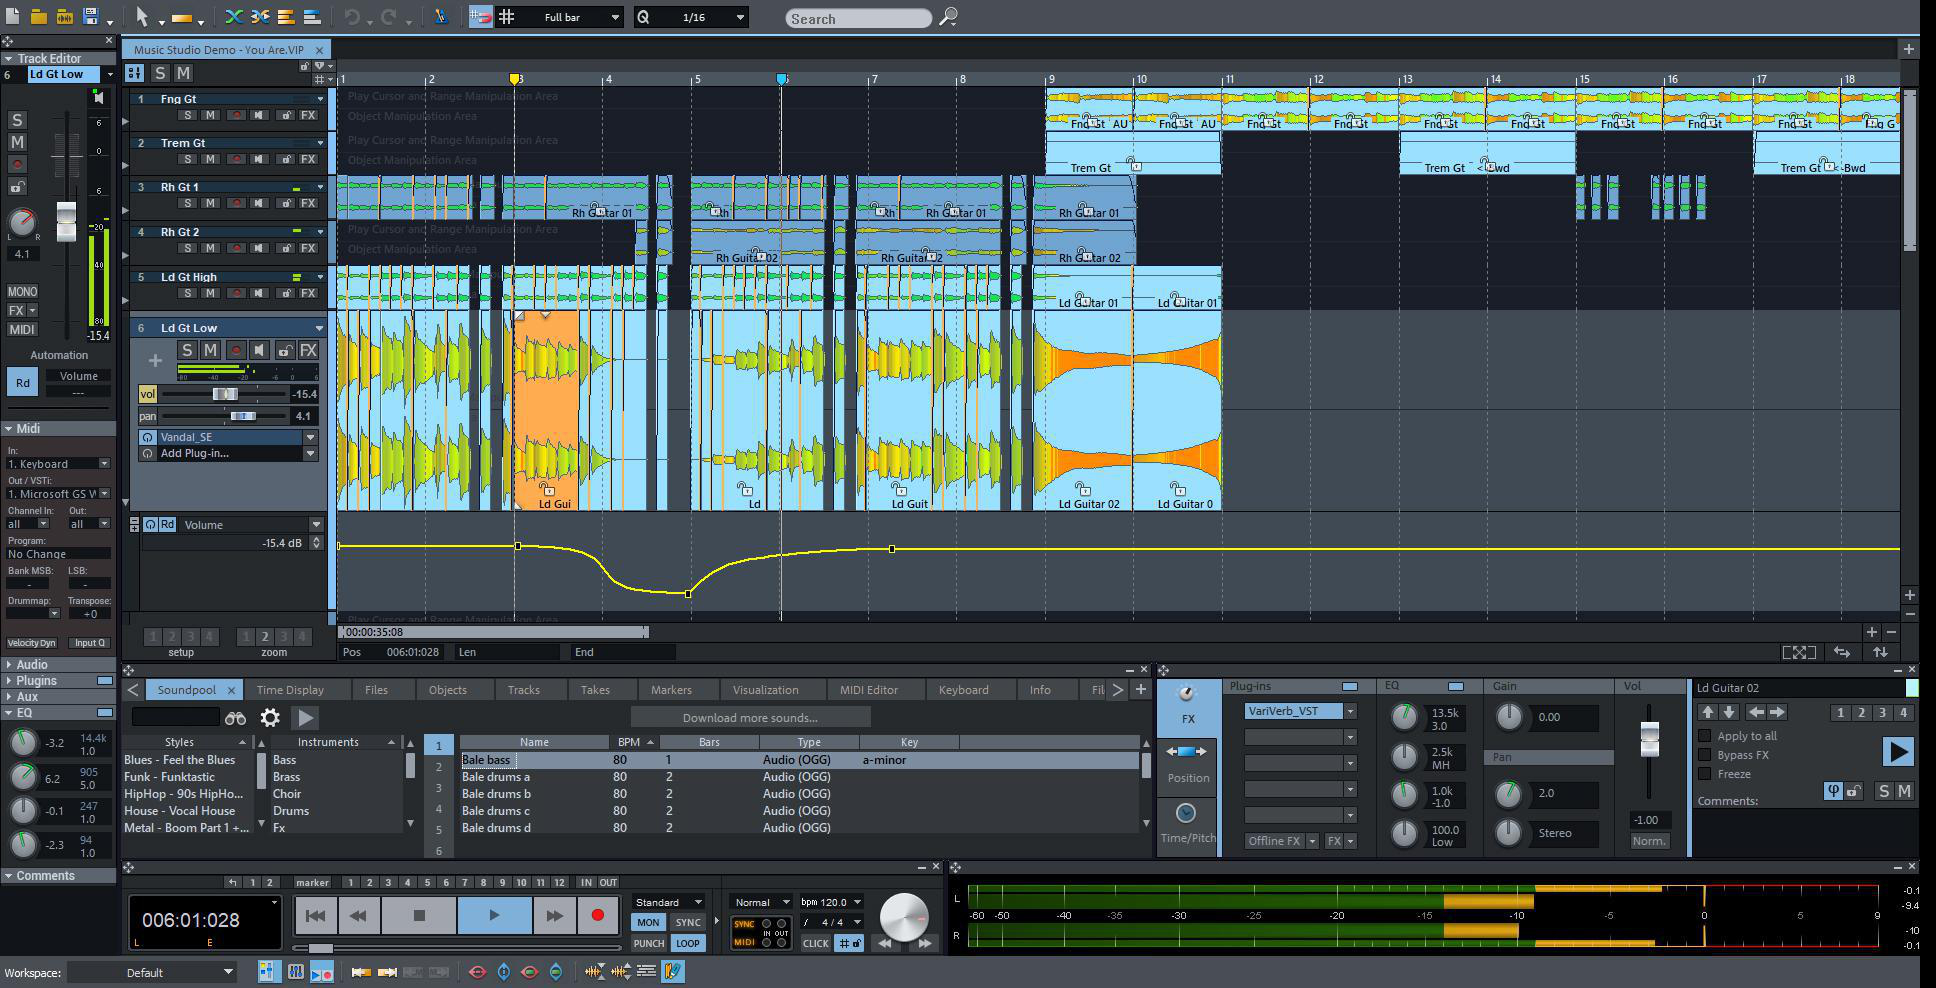Screen dimensions: 1936x988
Task: Click the redo arrow icon
Action: coord(389,17)
